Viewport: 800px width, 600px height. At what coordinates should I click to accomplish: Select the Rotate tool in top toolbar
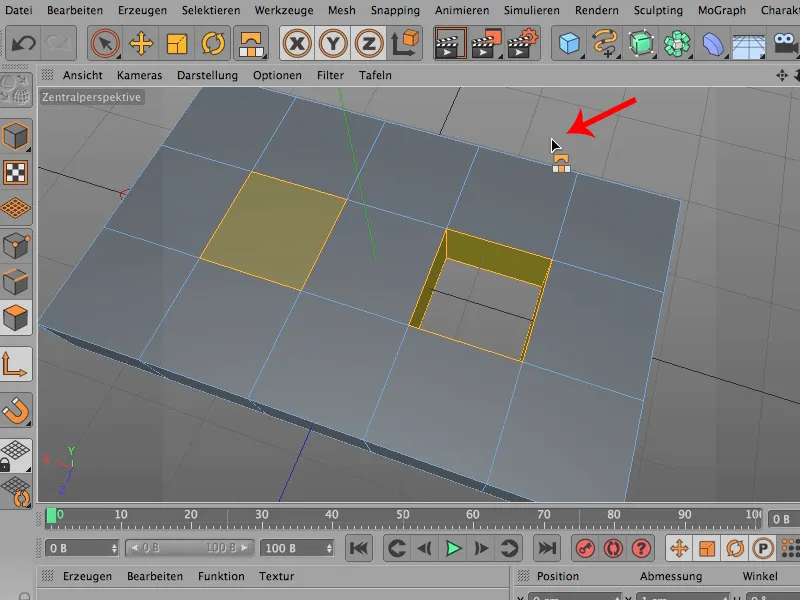click(x=213, y=44)
